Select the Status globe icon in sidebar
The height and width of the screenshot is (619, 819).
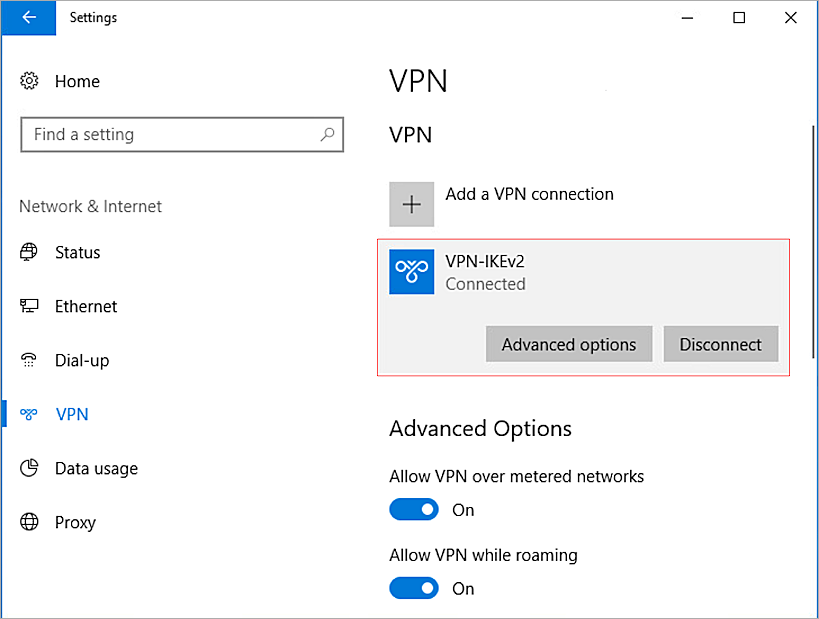[28, 252]
